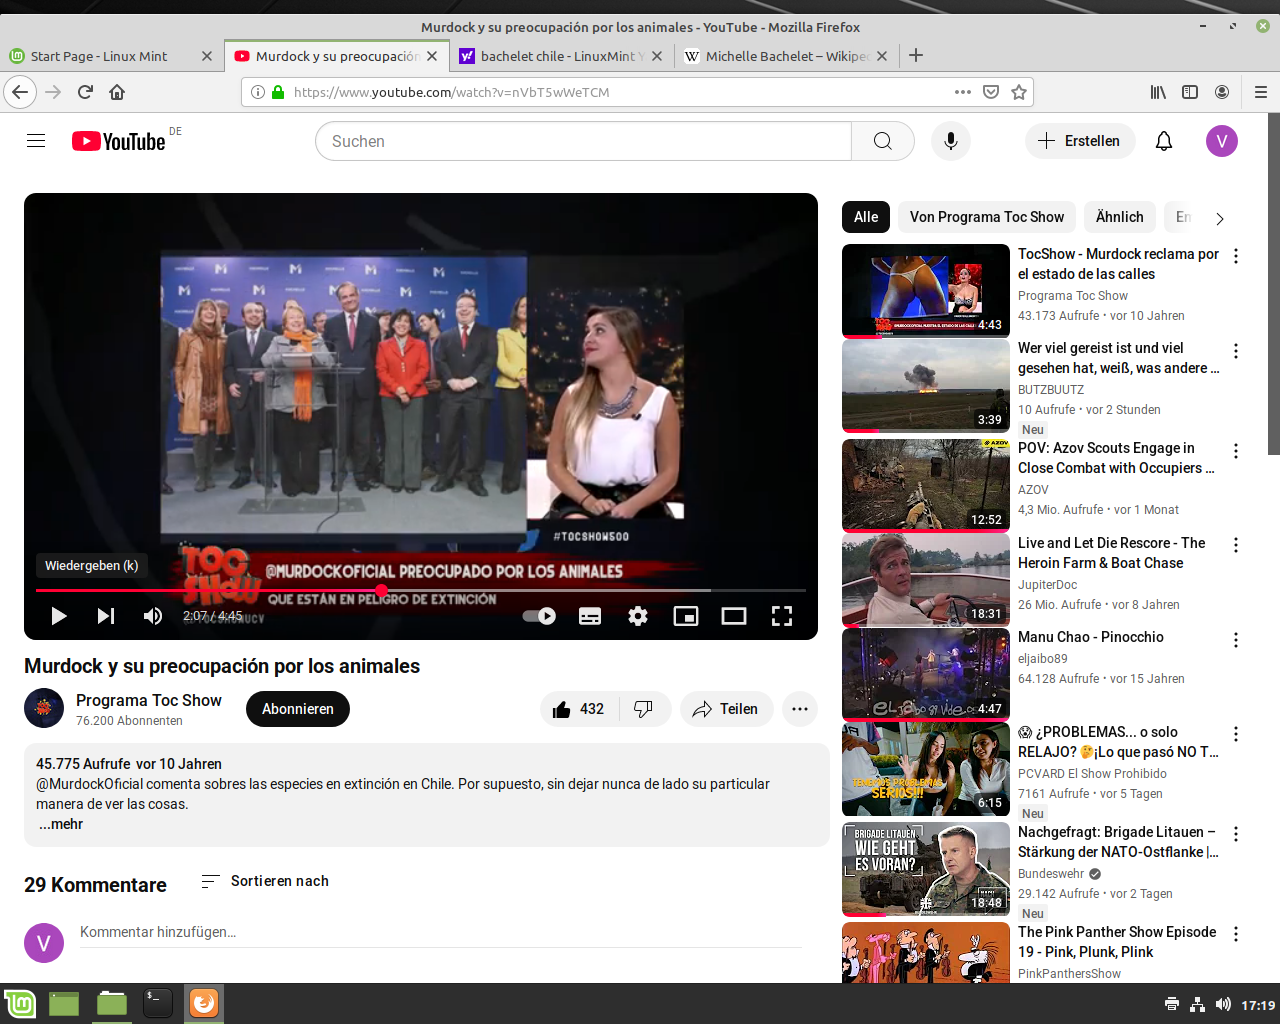Open the Sortieren nach dropdown
Screen dimensions: 1280x1024
265,881
